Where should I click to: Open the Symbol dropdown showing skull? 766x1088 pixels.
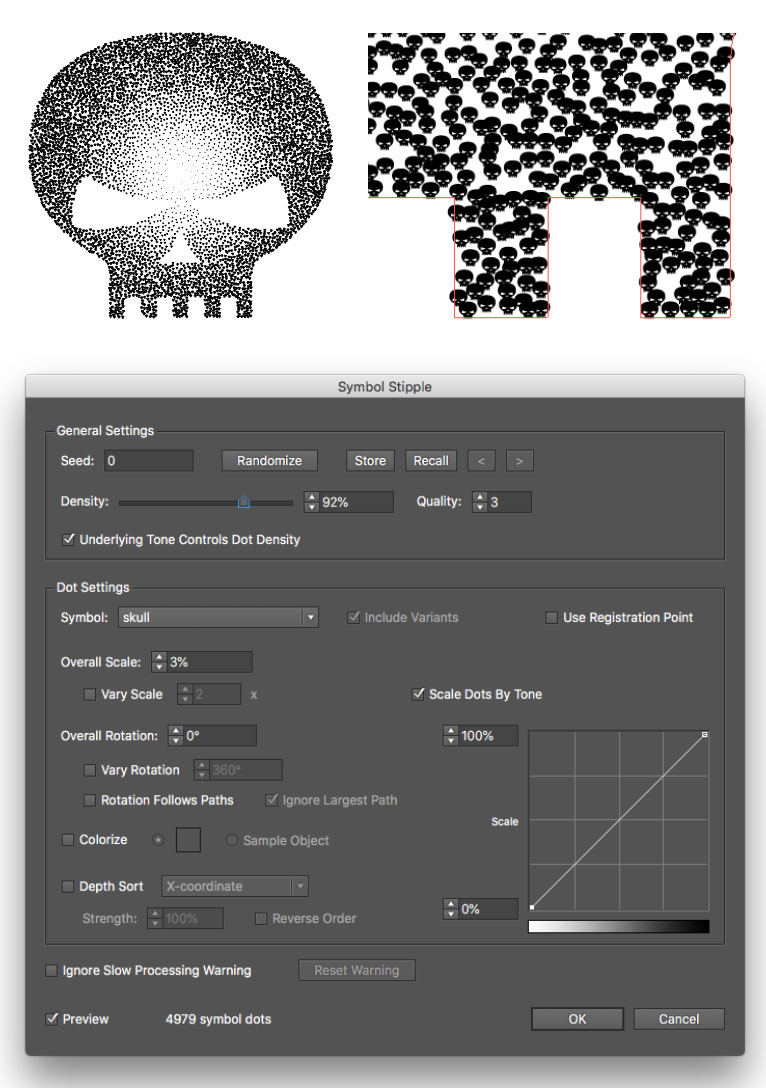[218, 618]
